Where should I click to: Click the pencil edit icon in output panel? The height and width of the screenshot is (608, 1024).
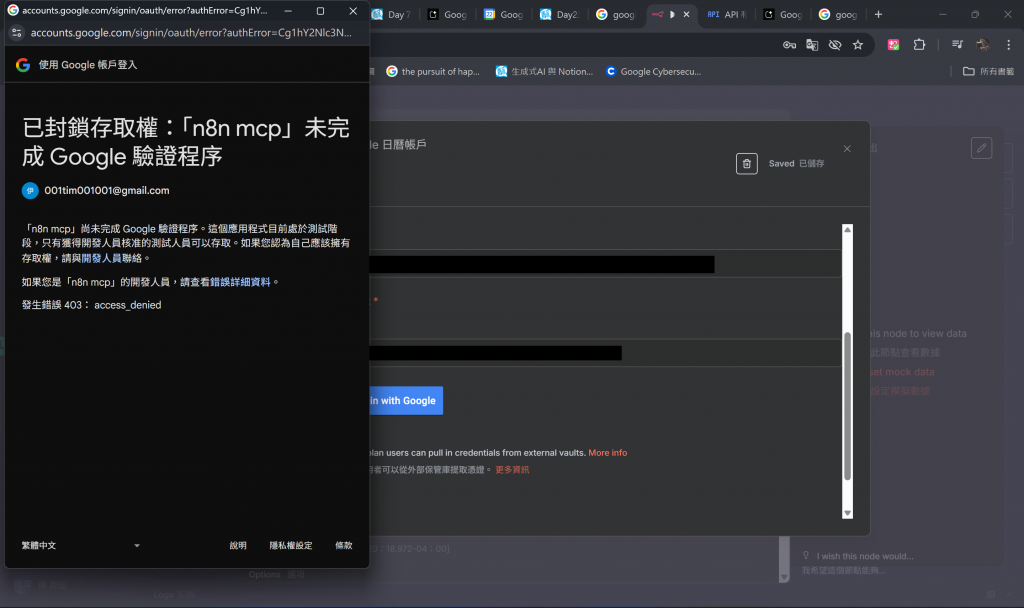[981, 148]
